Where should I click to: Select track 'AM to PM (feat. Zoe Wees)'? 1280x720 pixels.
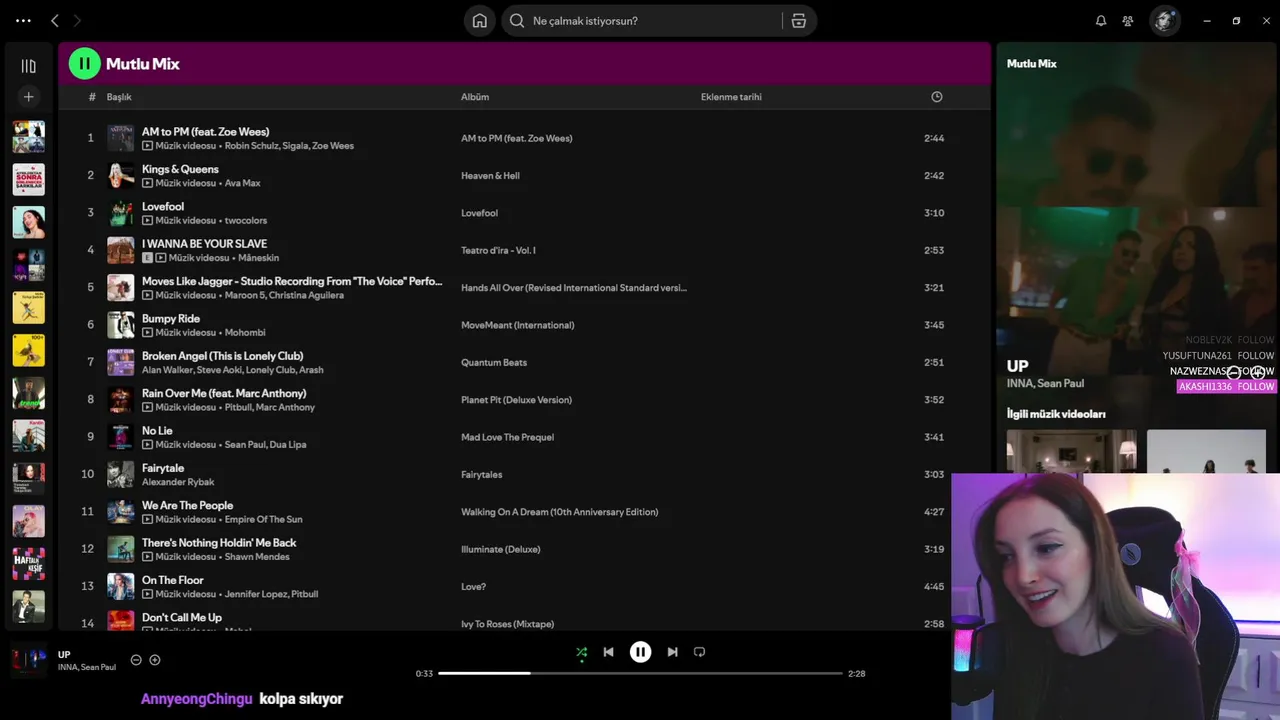[x=205, y=132]
